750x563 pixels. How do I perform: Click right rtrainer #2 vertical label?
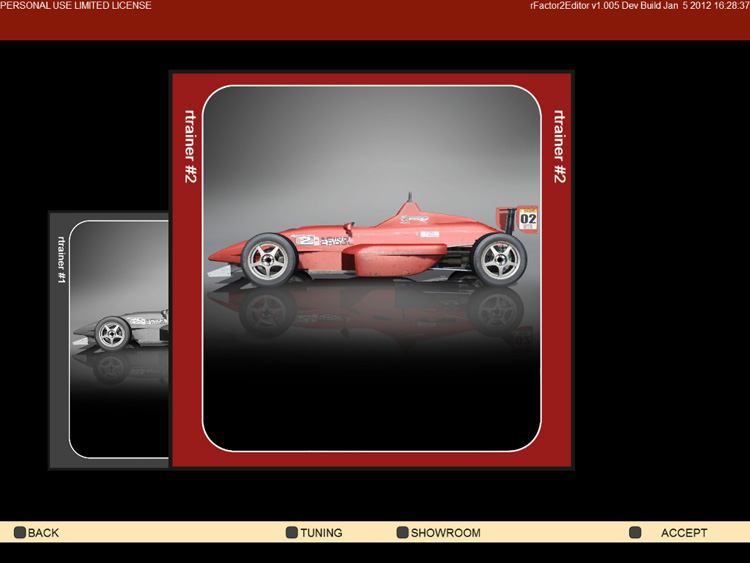560,146
